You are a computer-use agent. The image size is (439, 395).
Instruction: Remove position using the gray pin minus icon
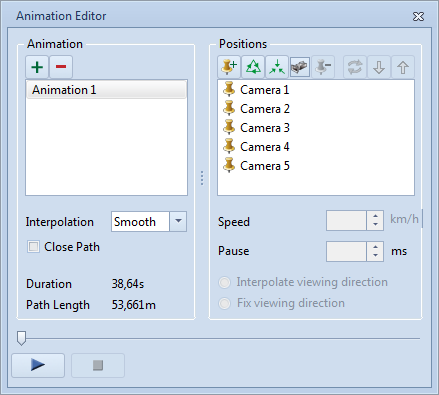click(x=323, y=67)
